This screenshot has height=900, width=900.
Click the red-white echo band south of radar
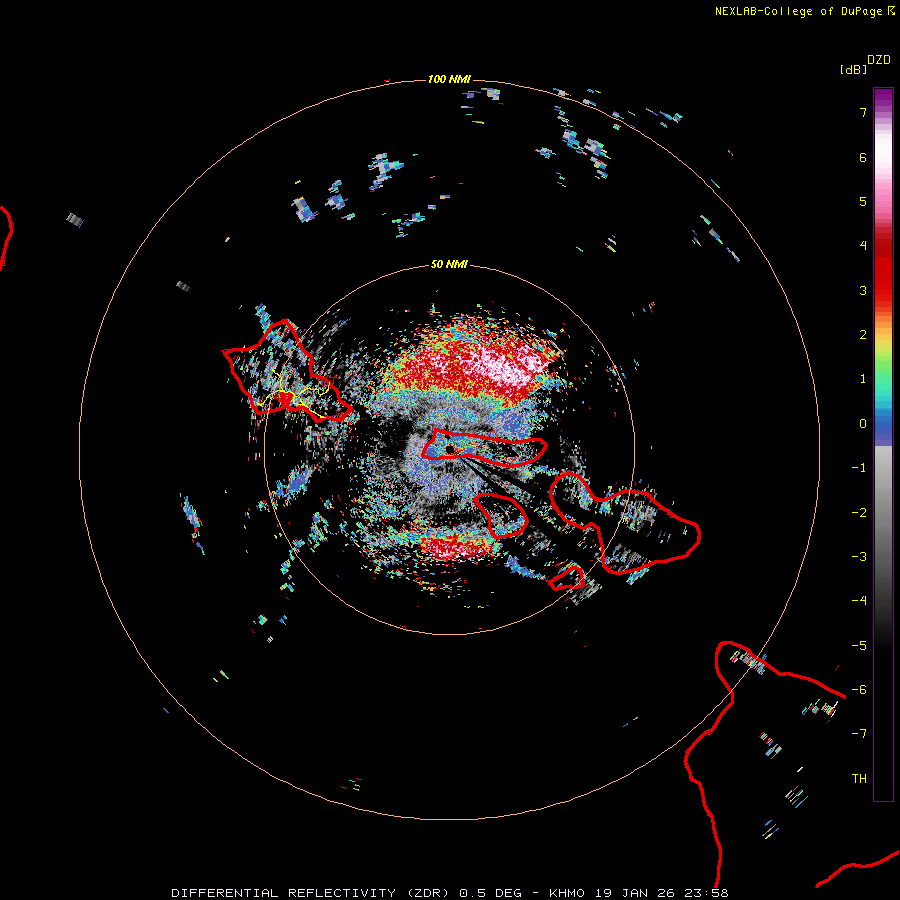[453, 547]
